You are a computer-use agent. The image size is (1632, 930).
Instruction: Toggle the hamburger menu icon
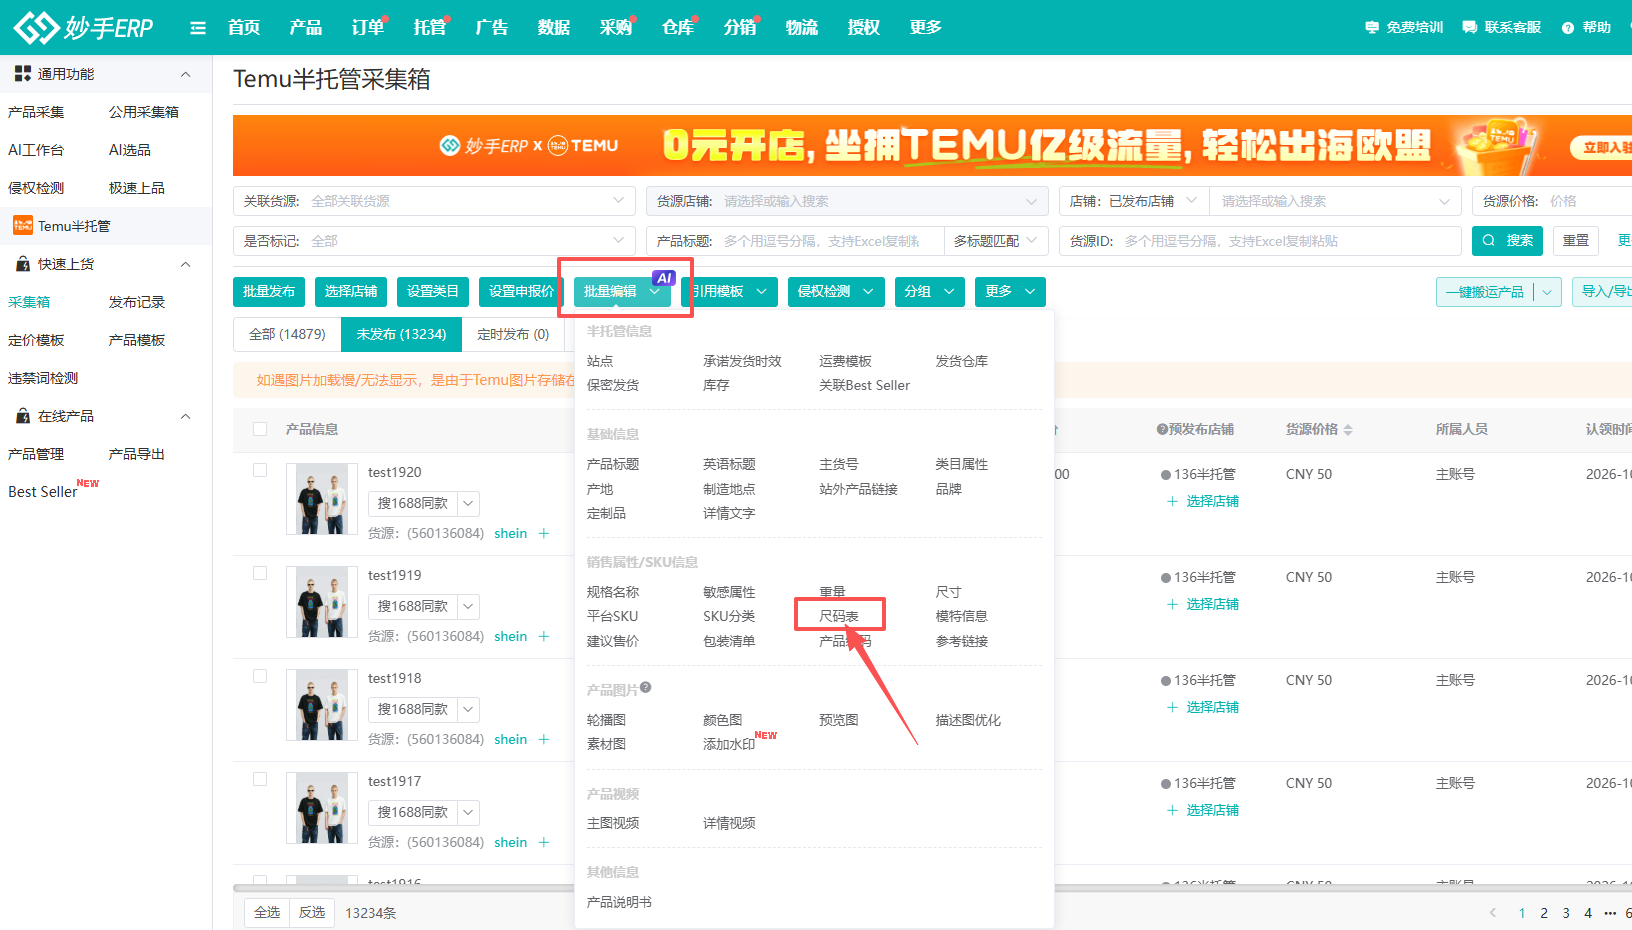198,28
